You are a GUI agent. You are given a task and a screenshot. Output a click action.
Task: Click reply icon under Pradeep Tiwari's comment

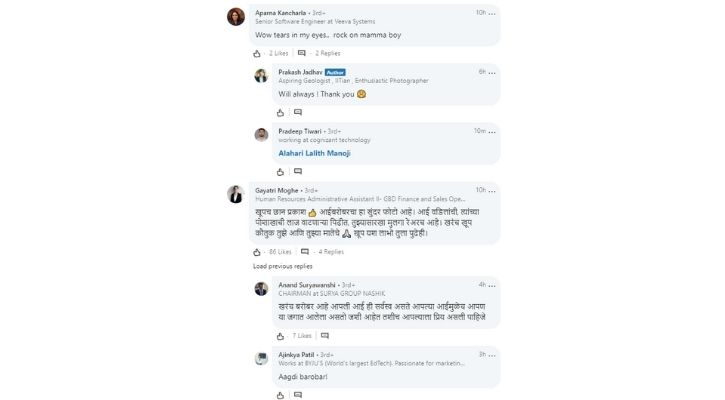tap(298, 171)
